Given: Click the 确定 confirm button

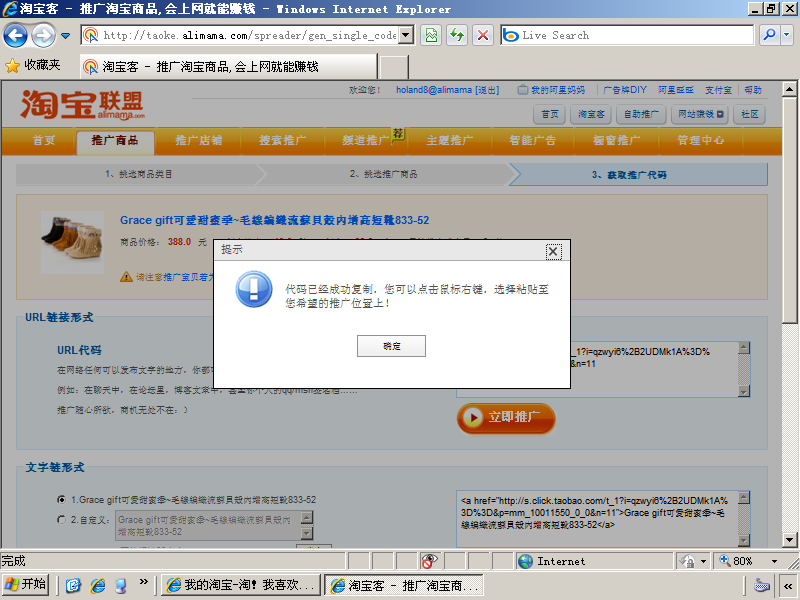Looking at the screenshot, I should [391, 346].
